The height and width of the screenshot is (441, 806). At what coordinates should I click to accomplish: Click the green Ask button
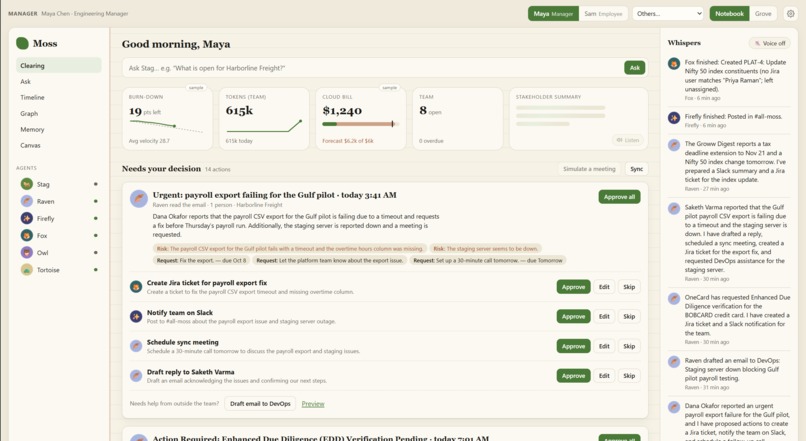click(634, 68)
